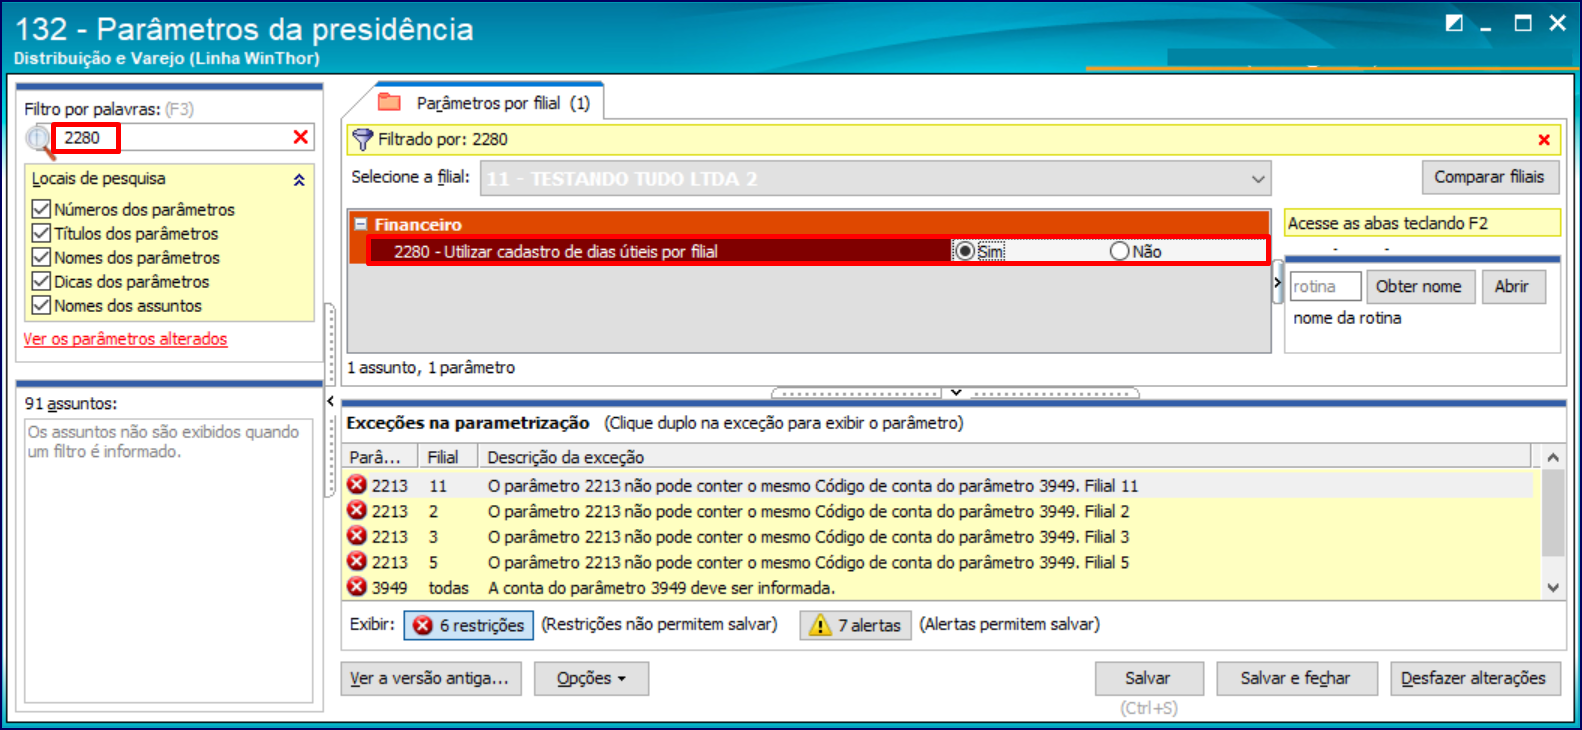Viewport: 1582px width, 730px height.
Task: Click the funnel icon next to Filtrado por
Action: click(x=362, y=140)
